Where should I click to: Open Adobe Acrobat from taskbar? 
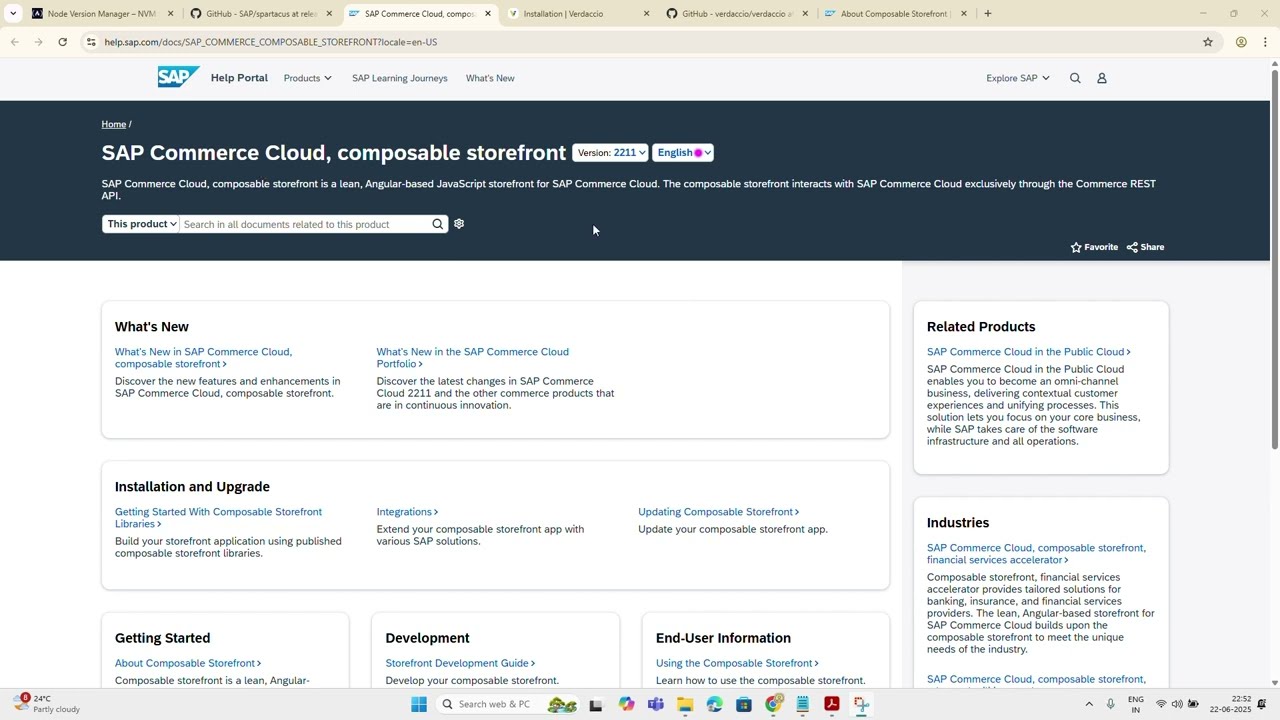(831, 705)
